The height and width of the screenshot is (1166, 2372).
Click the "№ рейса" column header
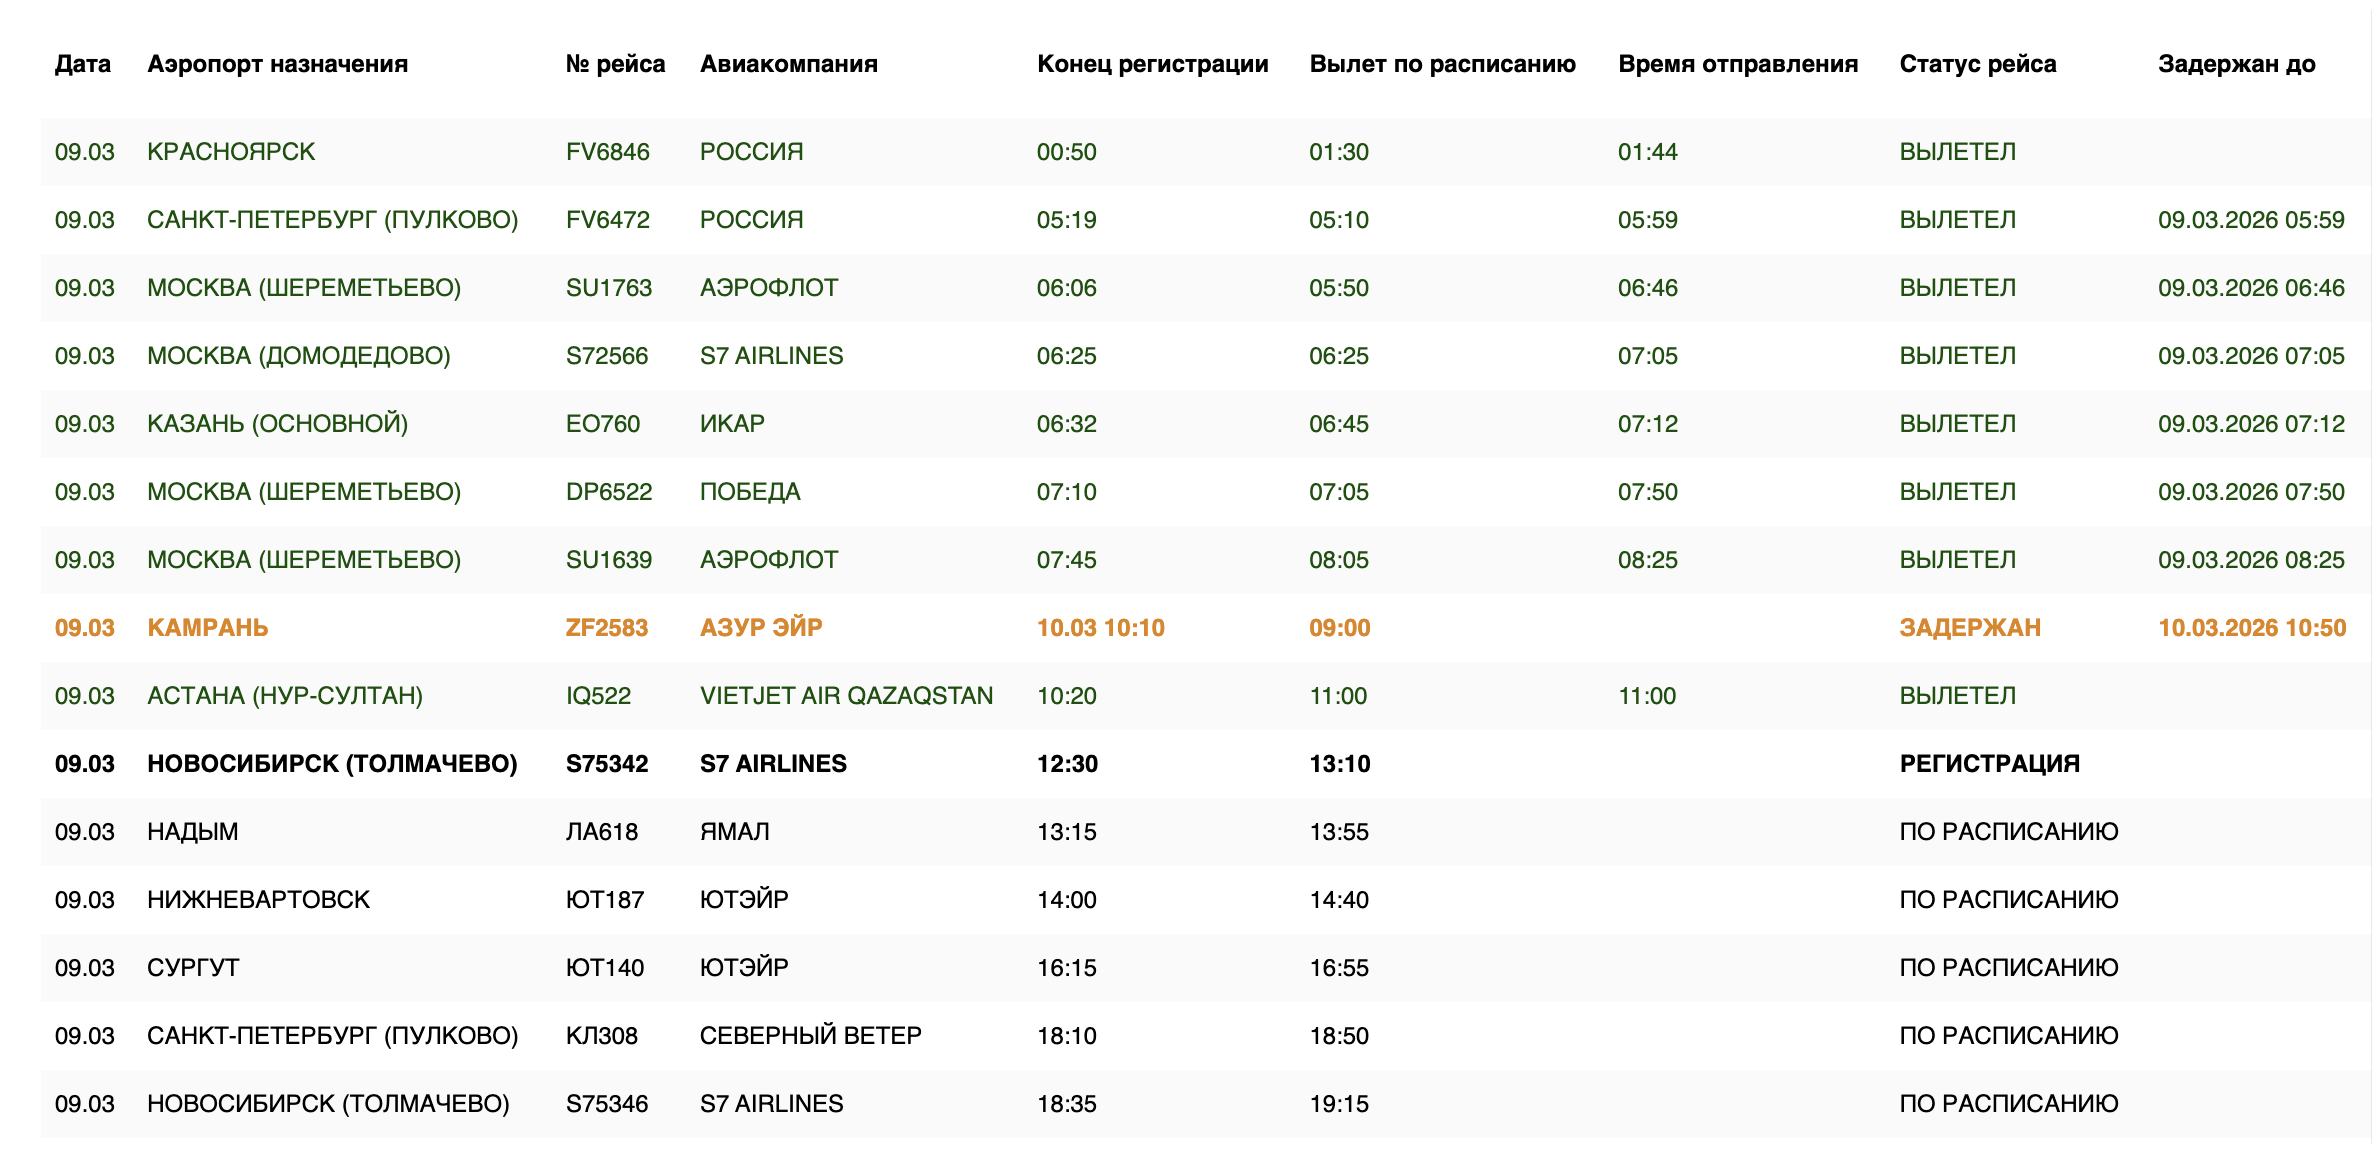coord(615,64)
